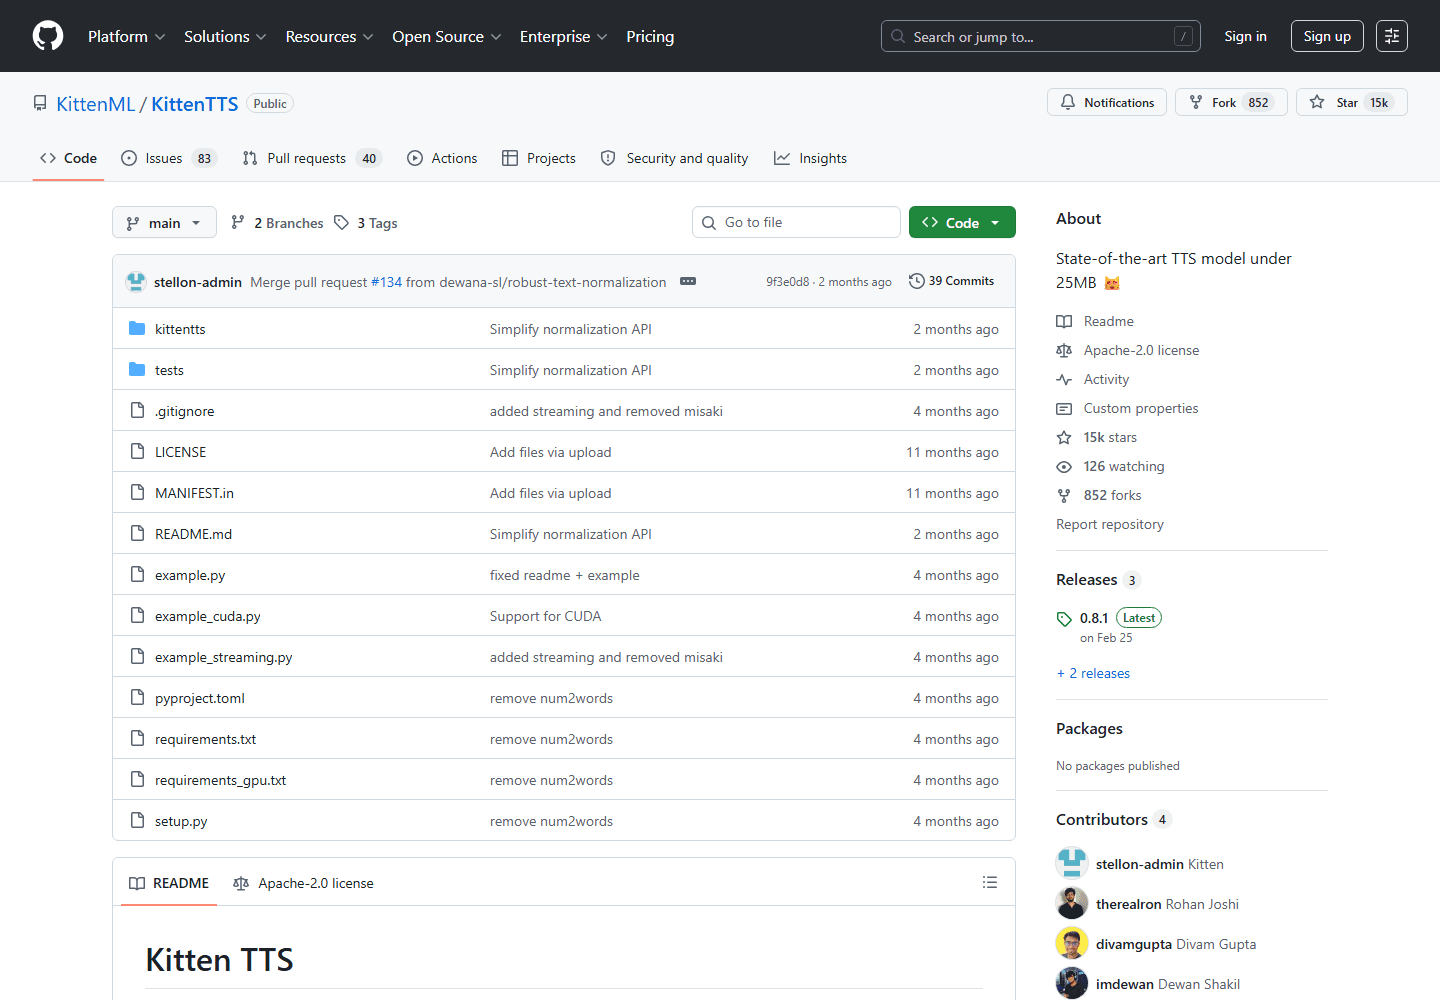The image size is (1440, 1000).
Task: Select the Apache-2.0 license tab in README
Action: (303, 883)
